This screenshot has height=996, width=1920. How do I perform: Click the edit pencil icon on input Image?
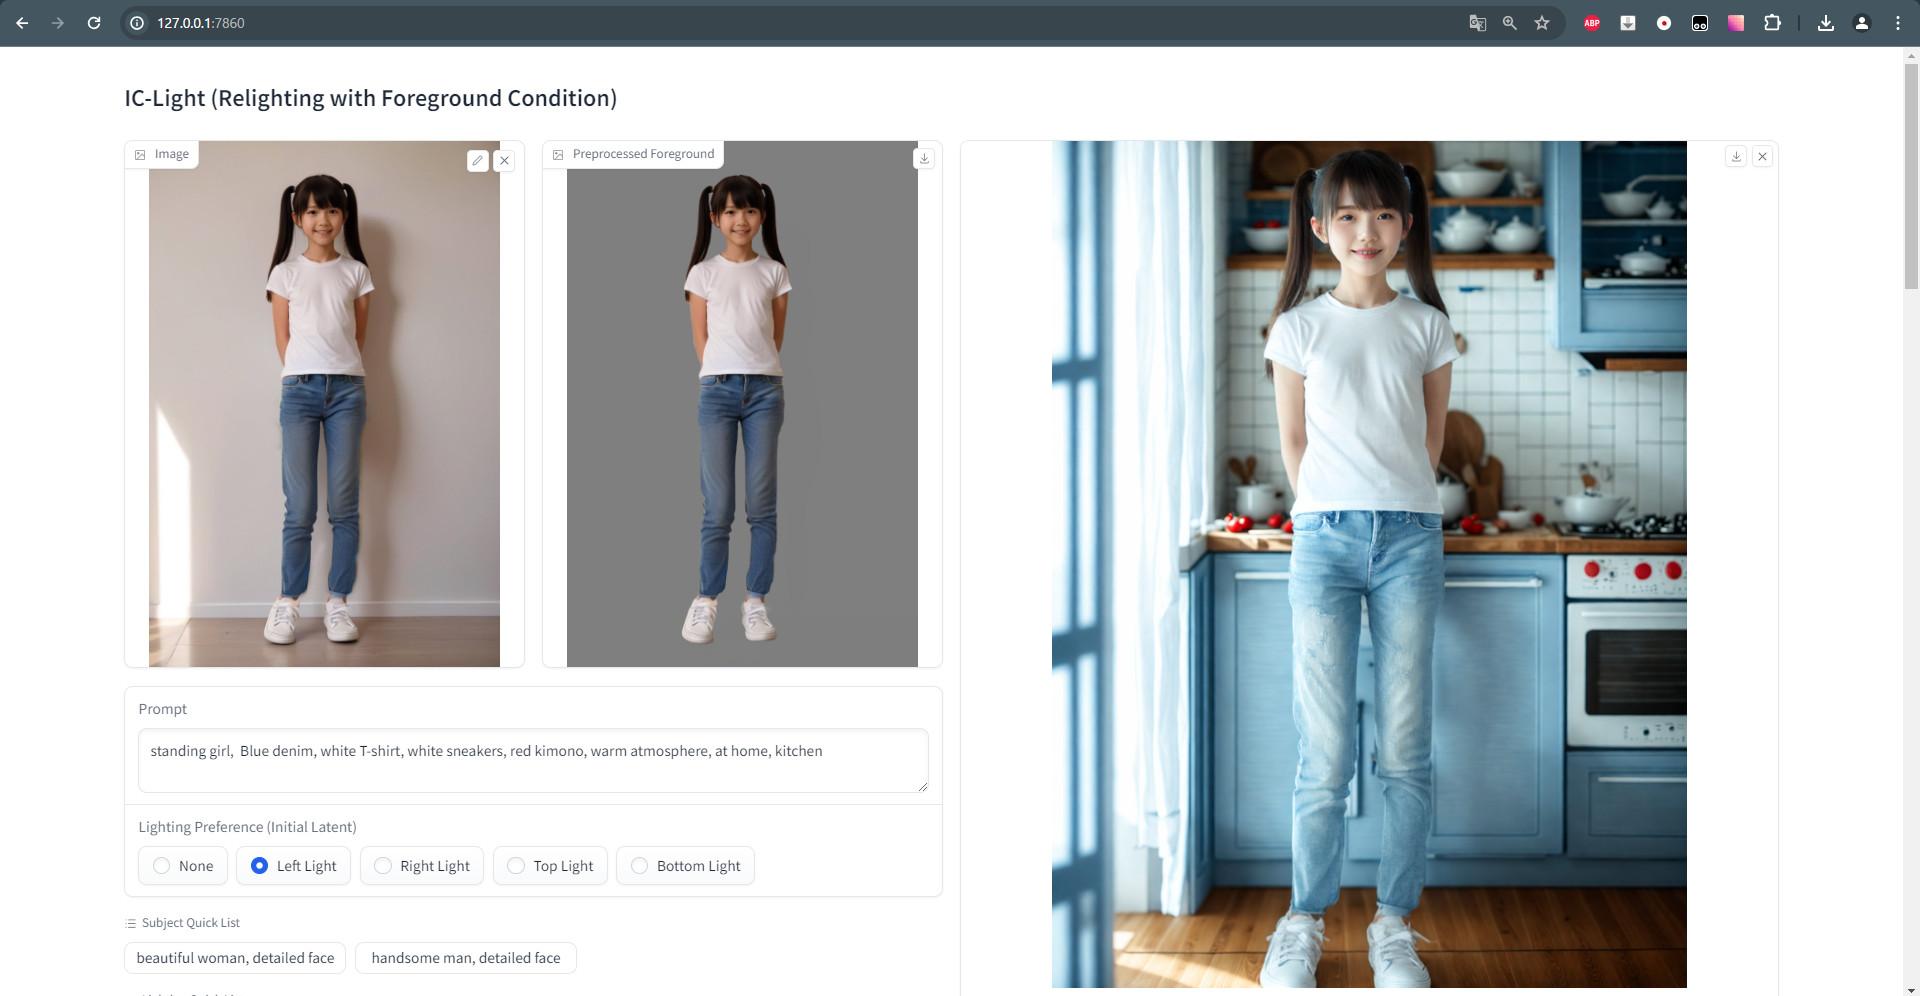coord(478,160)
